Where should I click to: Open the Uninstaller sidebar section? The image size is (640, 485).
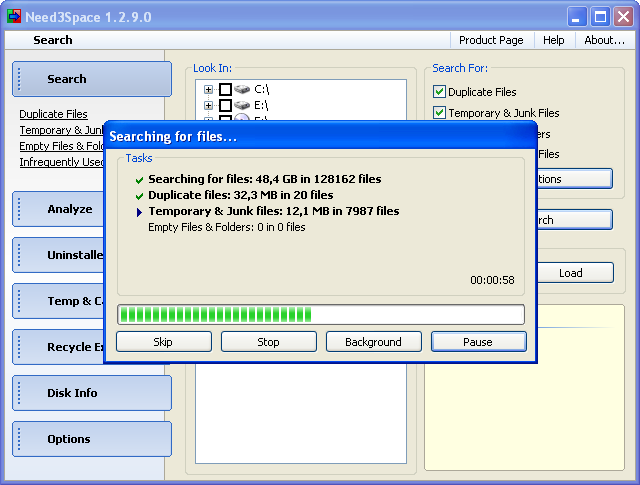point(58,255)
